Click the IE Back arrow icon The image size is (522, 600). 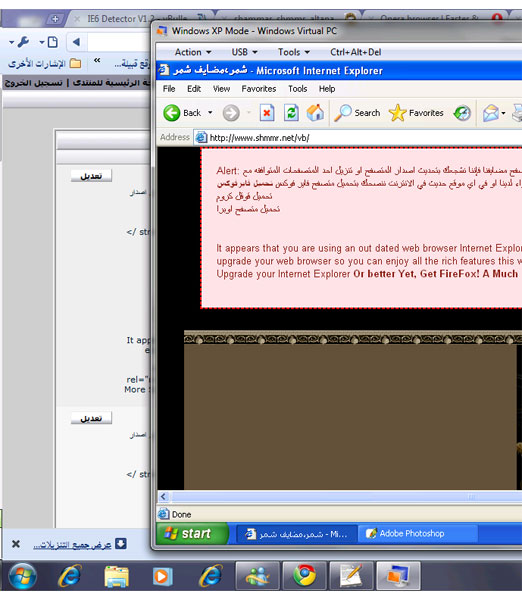(x=171, y=113)
